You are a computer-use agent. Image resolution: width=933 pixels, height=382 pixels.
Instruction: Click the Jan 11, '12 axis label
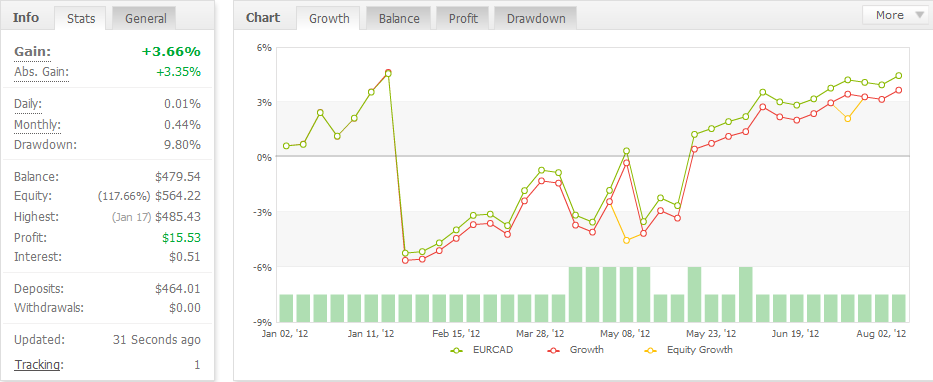[370, 334]
